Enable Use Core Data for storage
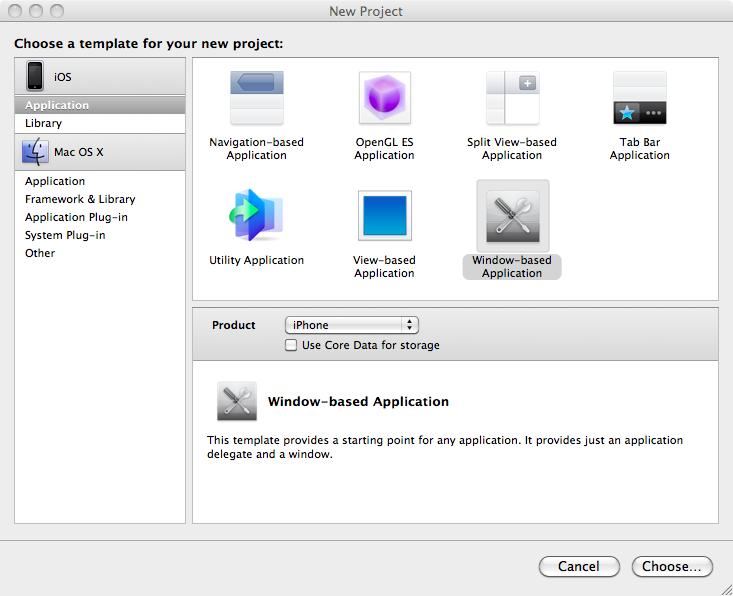Viewport: 733px width, 596px height. click(x=291, y=345)
